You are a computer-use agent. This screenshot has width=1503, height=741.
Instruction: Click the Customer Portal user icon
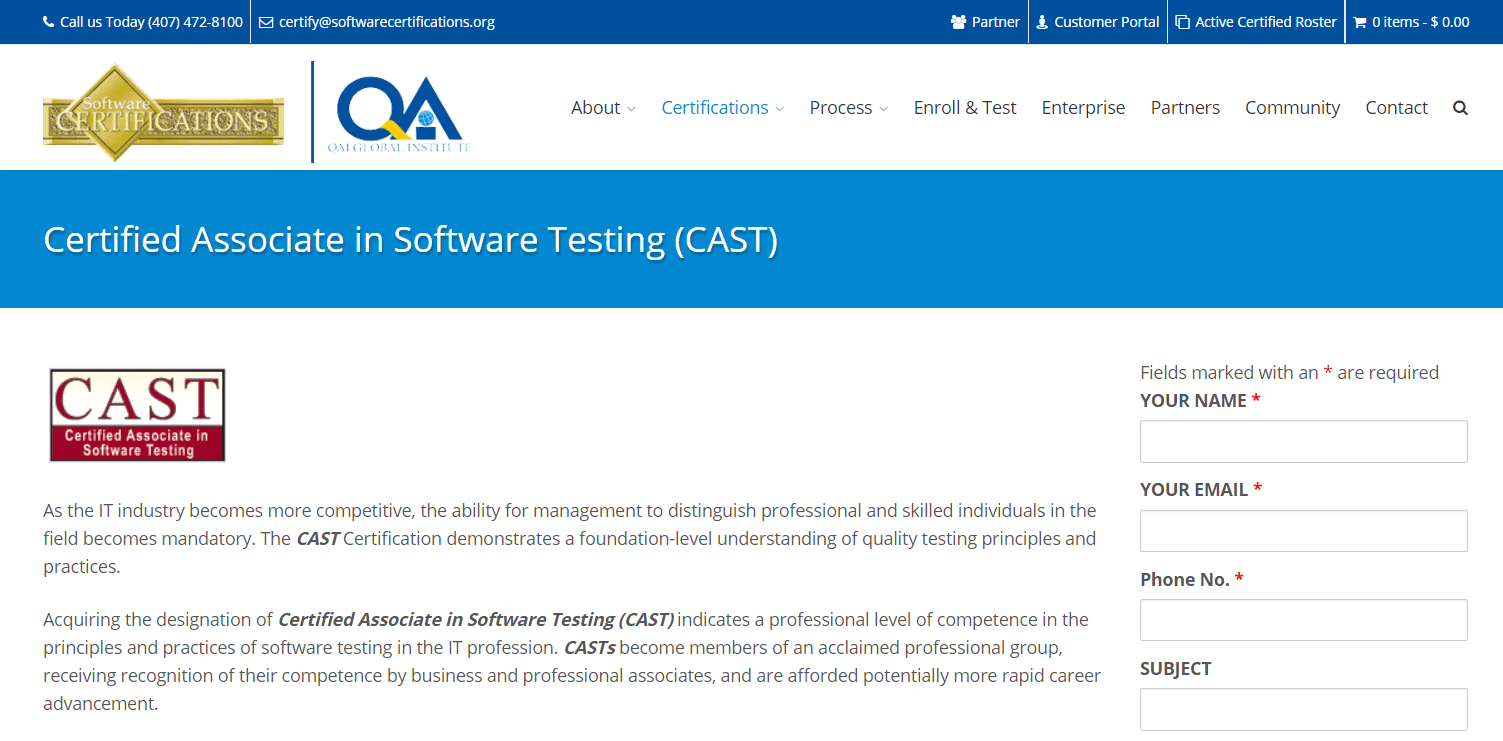[x=1040, y=21]
